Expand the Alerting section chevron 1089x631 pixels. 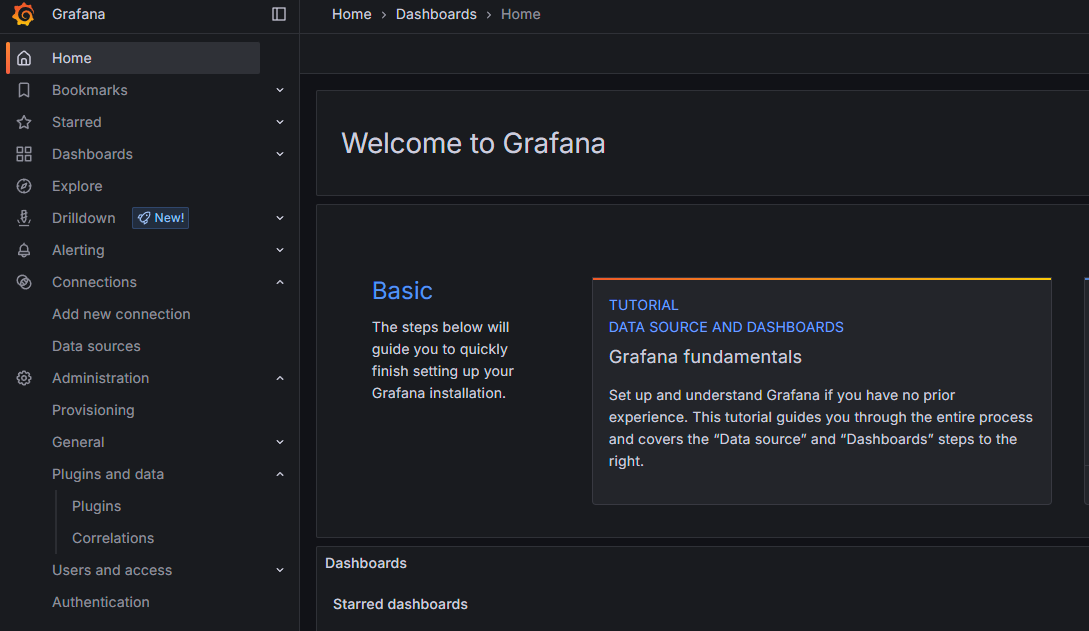coord(280,250)
